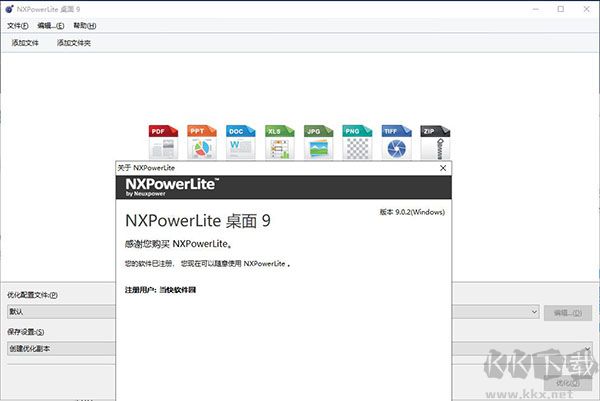Open the 编辑...(E) menu
600x401 pixels.
point(51,26)
